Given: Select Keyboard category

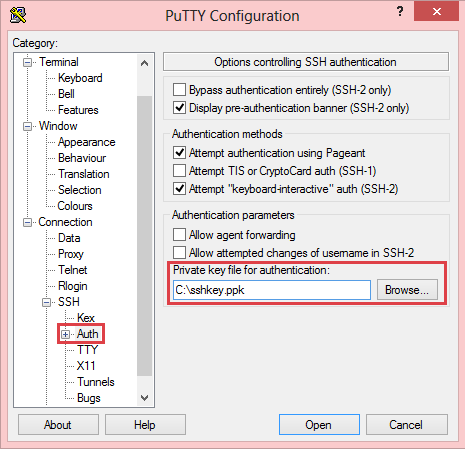Looking at the screenshot, I should click(80, 78).
